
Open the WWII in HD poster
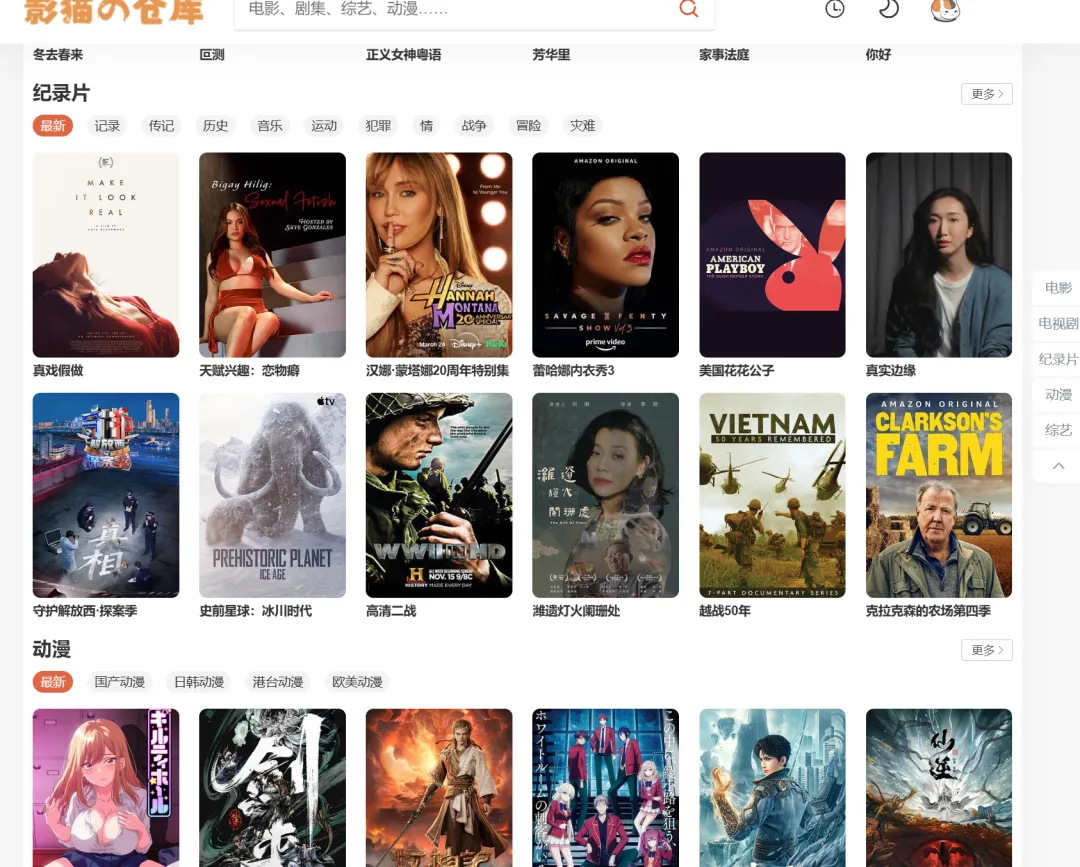[439, 495]
